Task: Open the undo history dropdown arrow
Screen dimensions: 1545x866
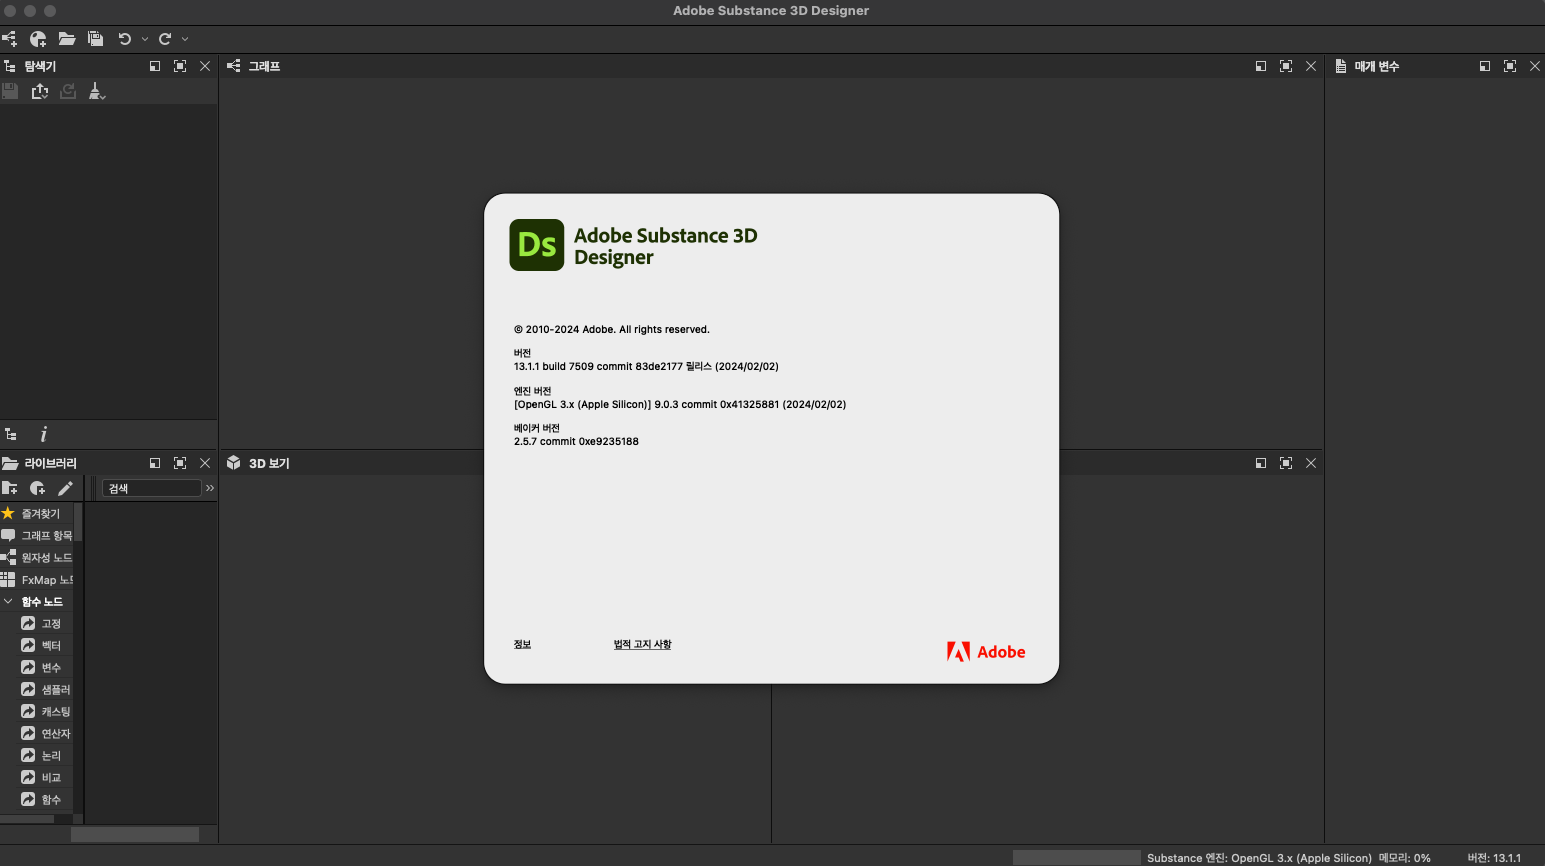Action: [145, 39]
